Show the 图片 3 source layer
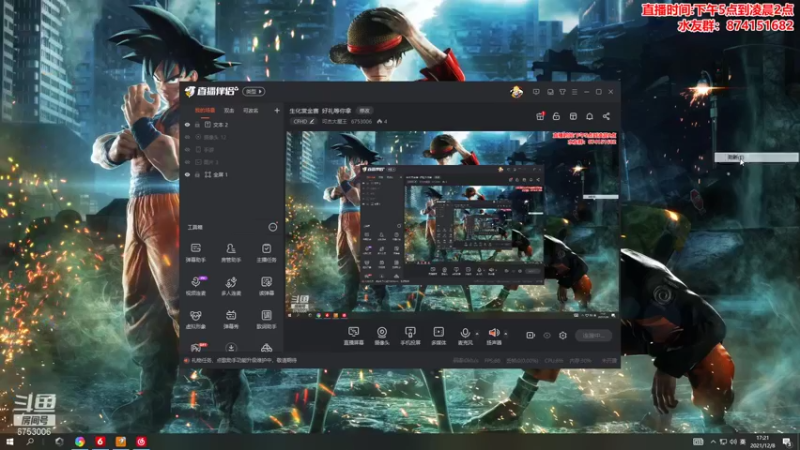This screenshot has height=450, width=800. coord(187,162)
